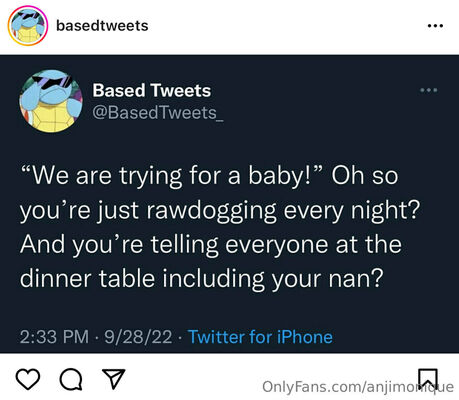Open the tweet's three-dot options menu
Image resolution: width=459 pixels, height=400 pixels.
click(429, 90)
